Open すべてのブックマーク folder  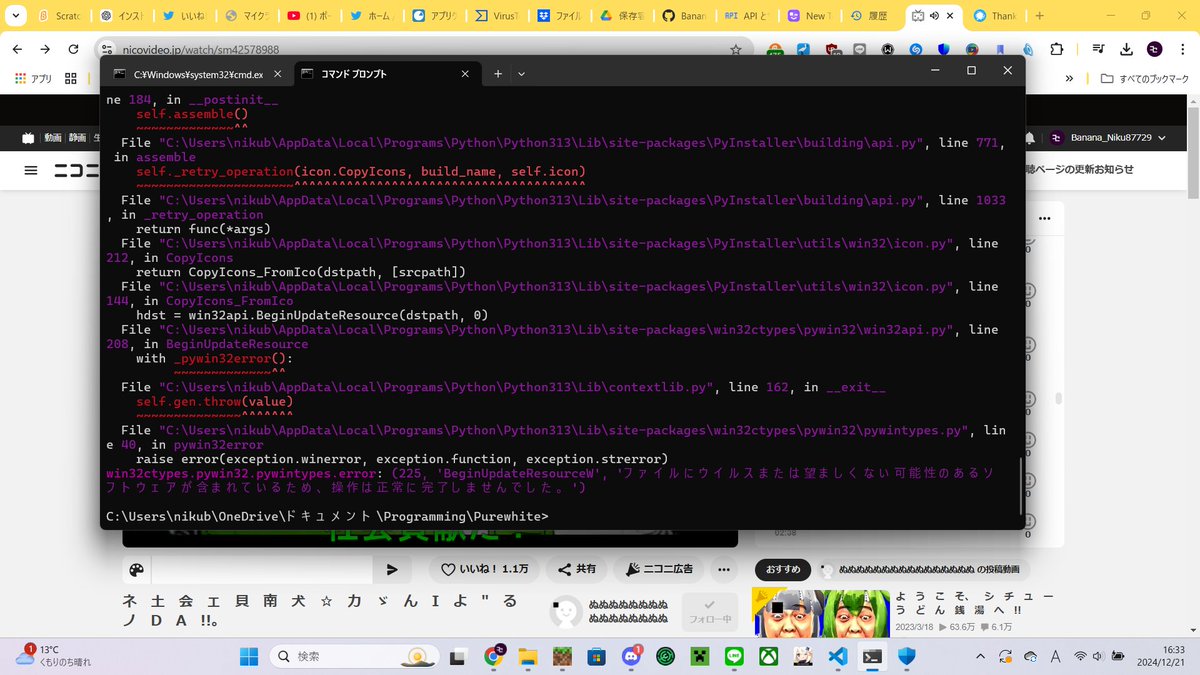coord(1145,78)
